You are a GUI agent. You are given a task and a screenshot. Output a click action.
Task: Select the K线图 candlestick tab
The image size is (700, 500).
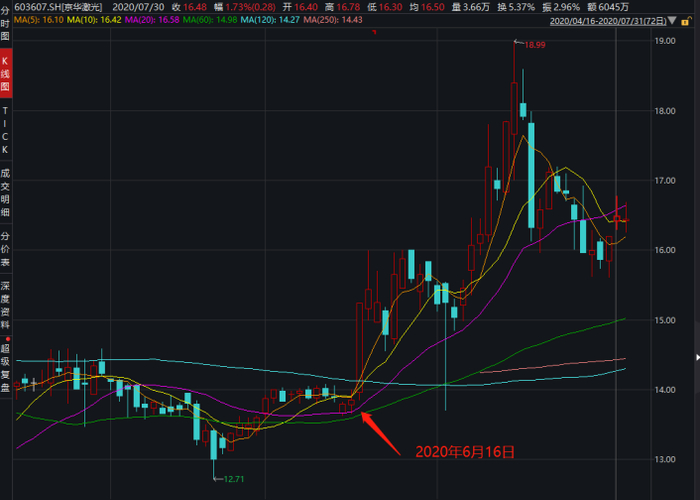coord(5,73)
